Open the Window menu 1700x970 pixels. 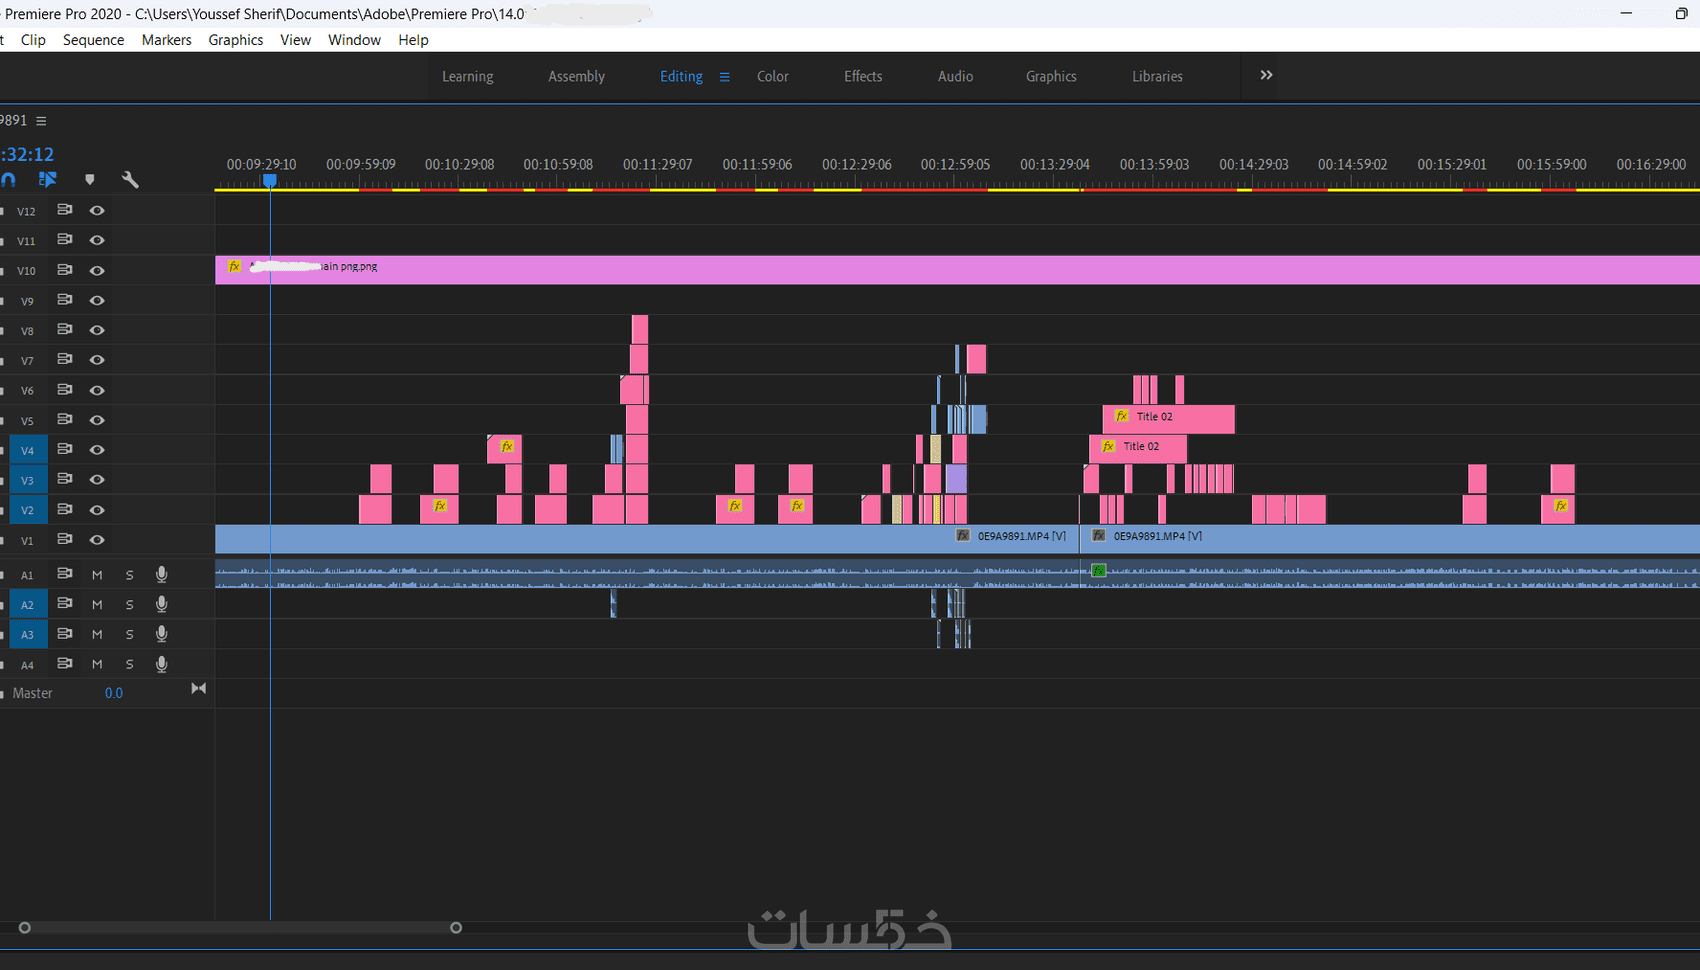(x=354, y=40)
